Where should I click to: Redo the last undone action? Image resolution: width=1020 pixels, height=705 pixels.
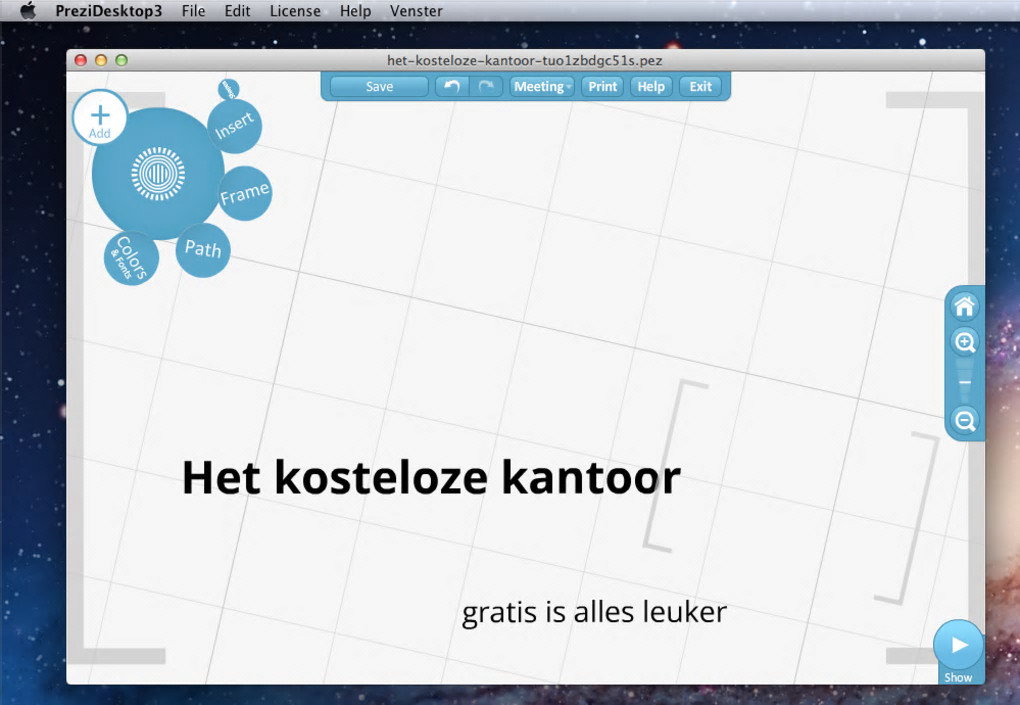click(x=486, y=86)
